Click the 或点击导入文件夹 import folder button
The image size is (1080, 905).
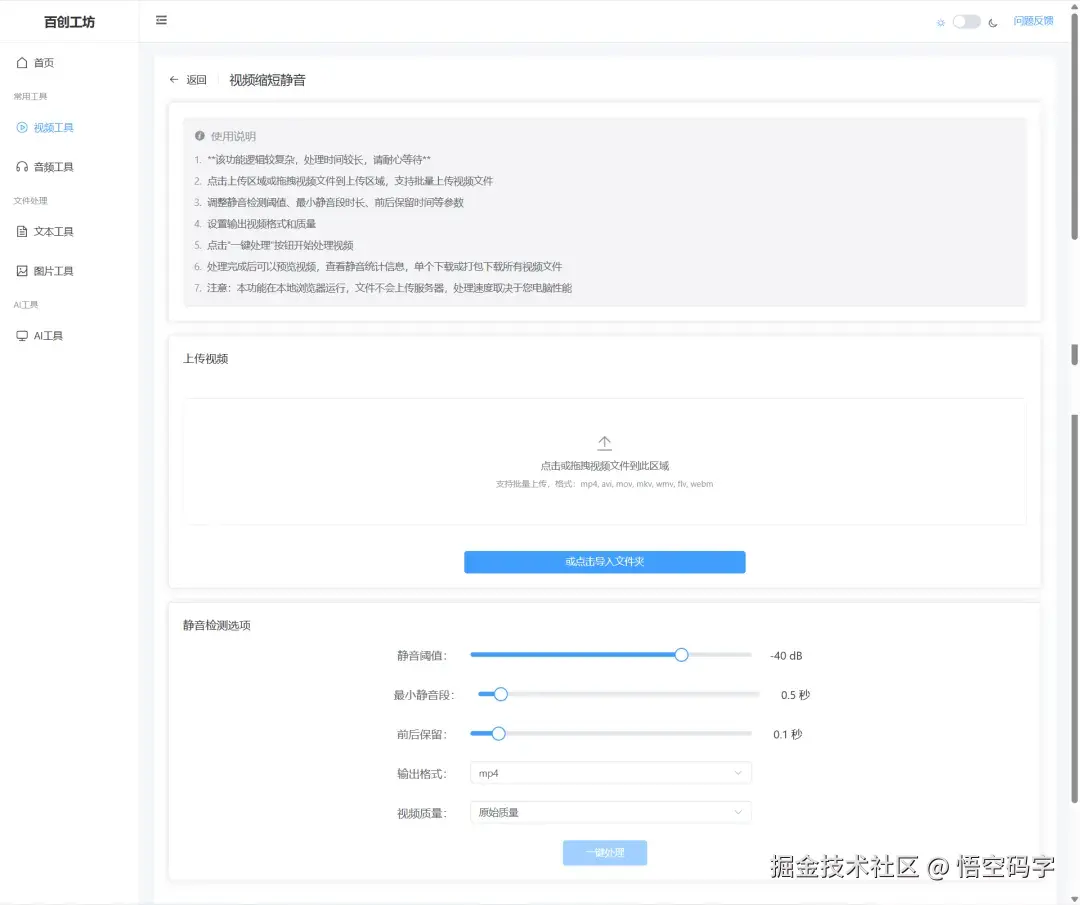[604, 562]
